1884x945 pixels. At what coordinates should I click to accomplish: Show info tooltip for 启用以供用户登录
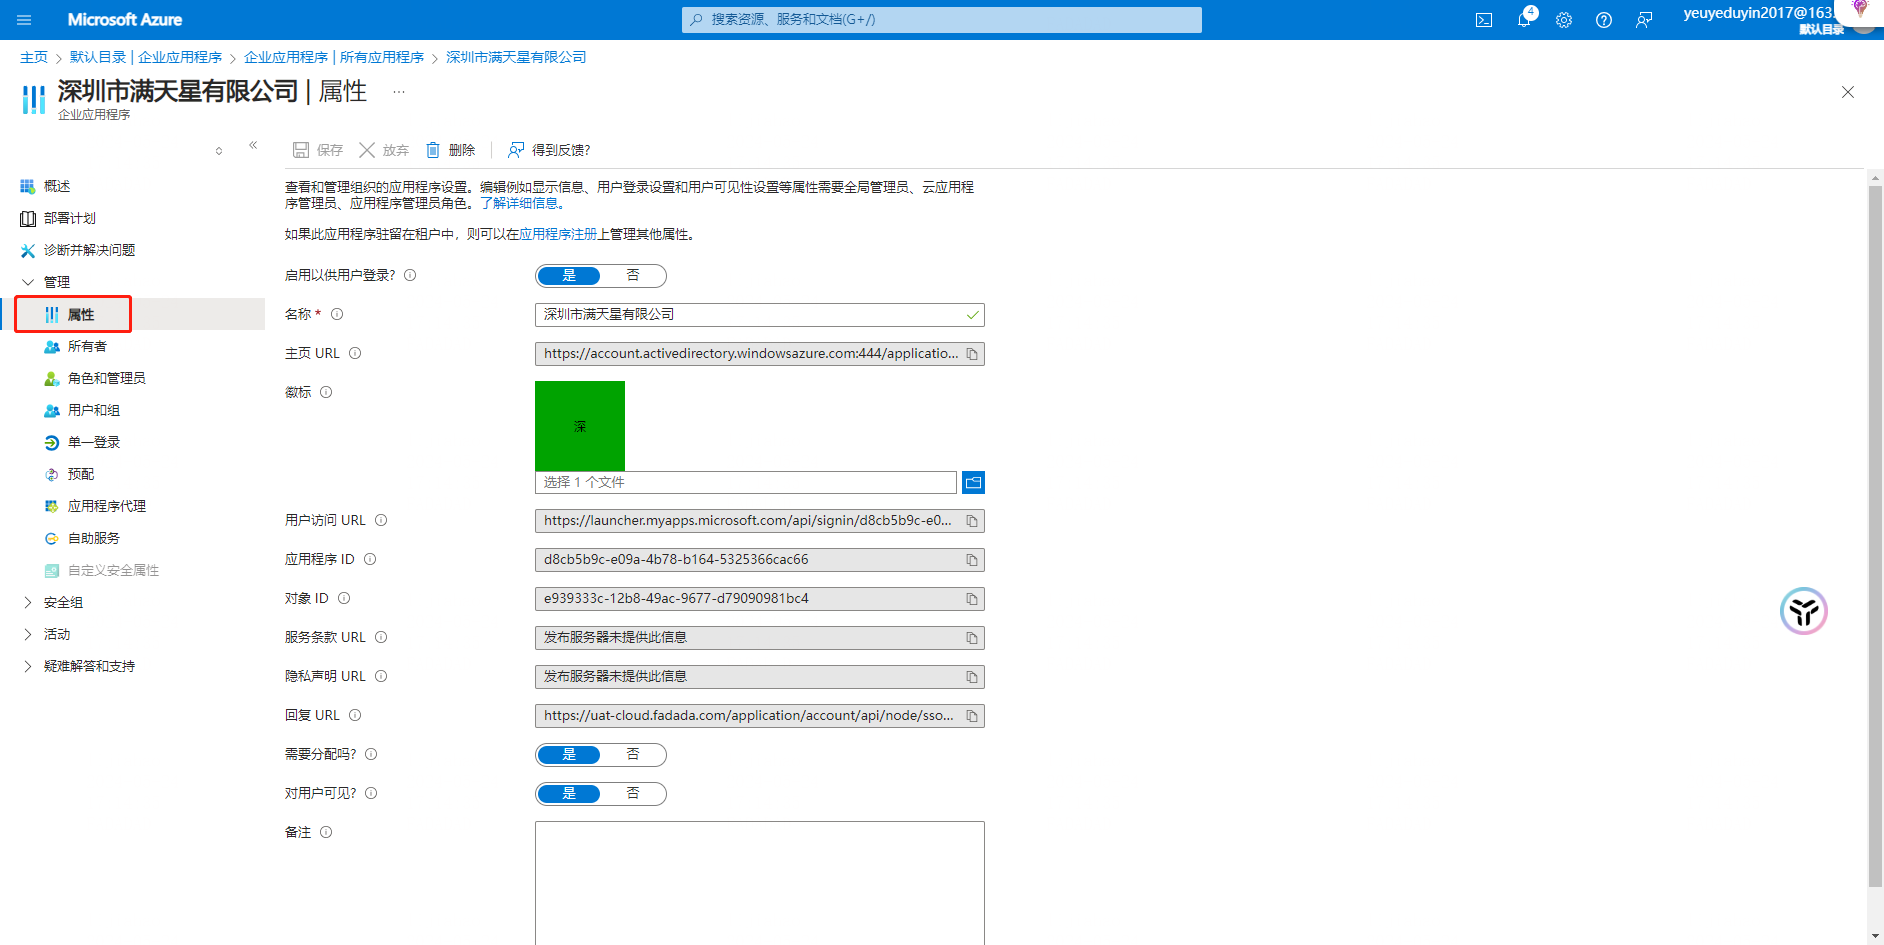click(410, 275)
